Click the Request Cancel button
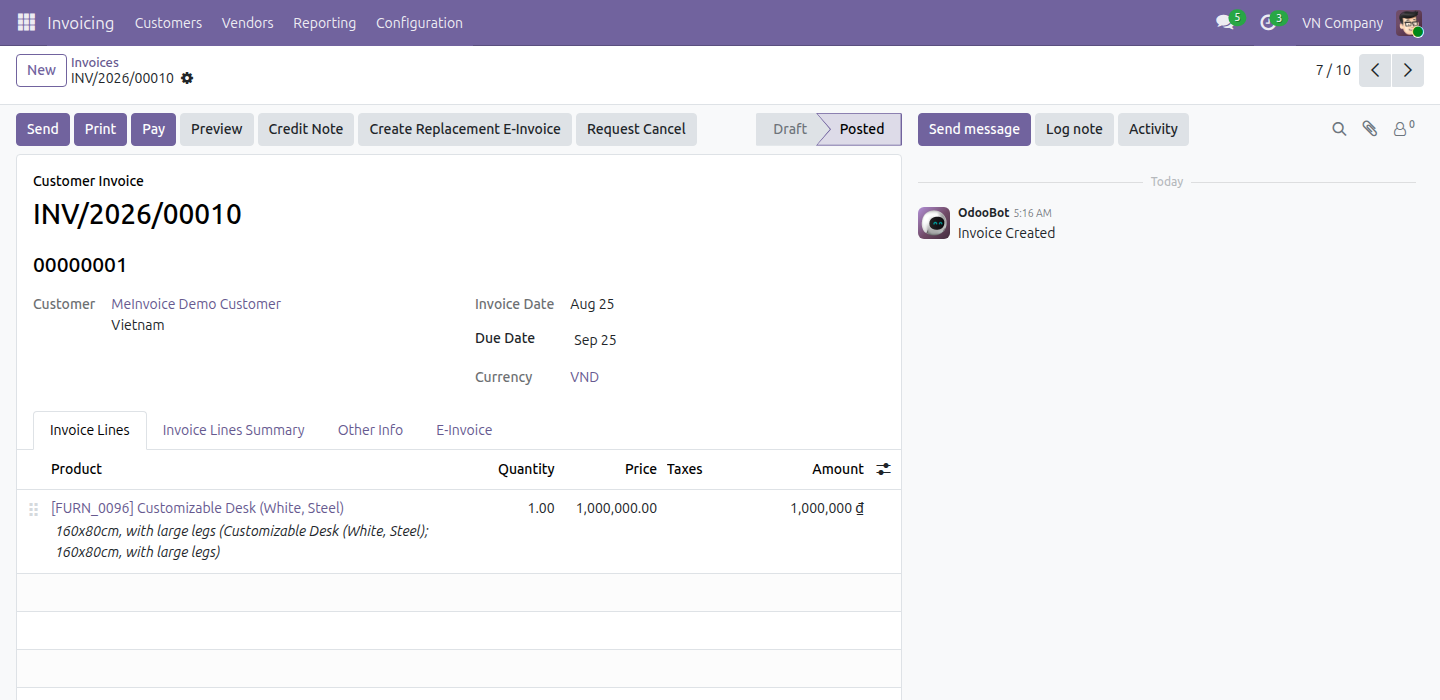1440x700 pixels. pyautogui.click(x=636, y=129)
